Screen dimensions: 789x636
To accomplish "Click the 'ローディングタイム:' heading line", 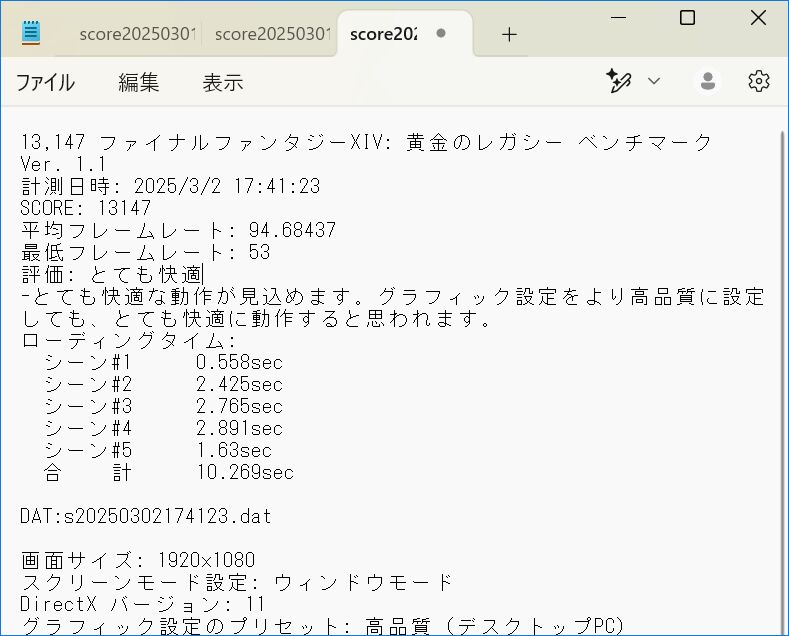I will (128, 341).
